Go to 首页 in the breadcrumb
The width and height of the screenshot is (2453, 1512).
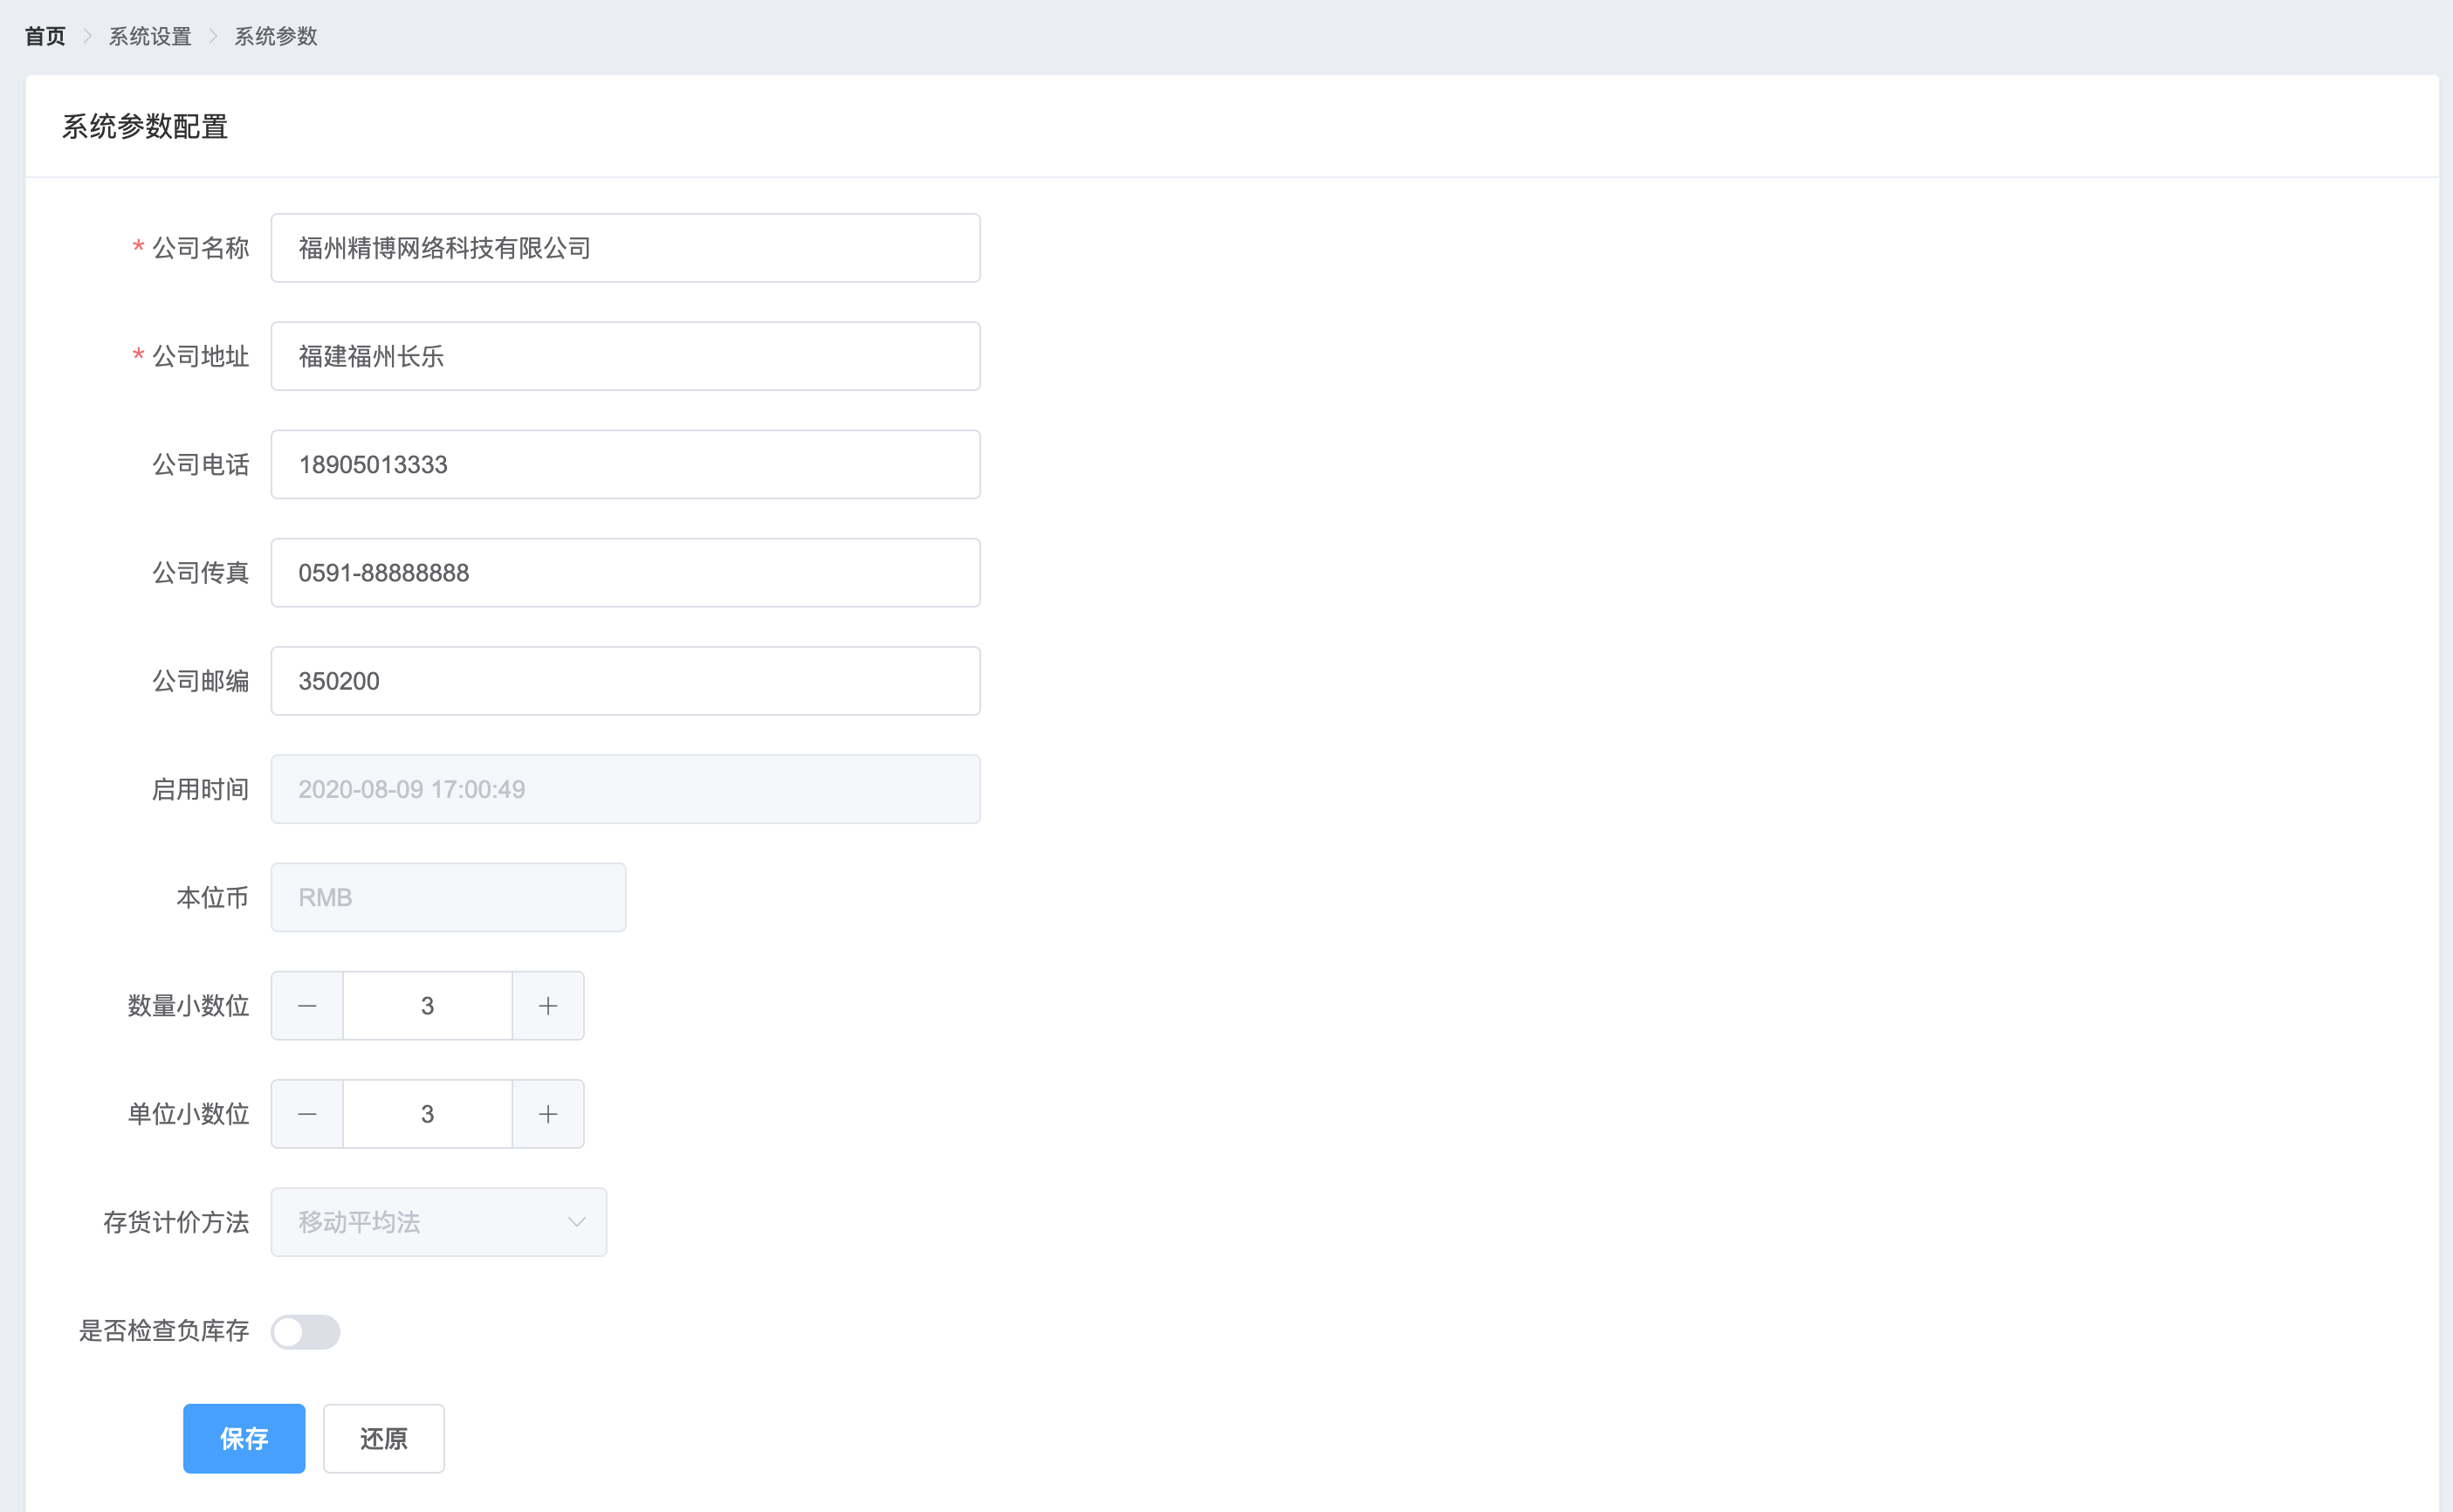[x=45, y=36]
